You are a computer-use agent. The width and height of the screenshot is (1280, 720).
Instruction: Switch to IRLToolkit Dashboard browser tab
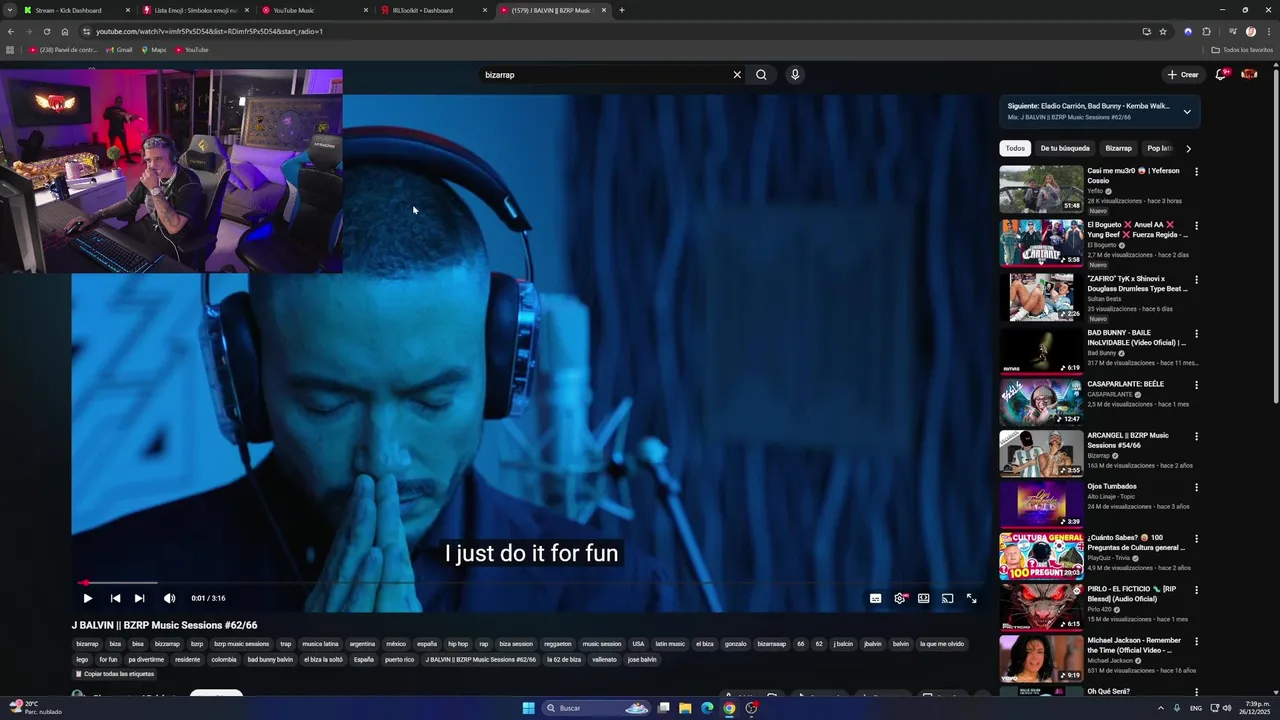click(x=431, y=10)
